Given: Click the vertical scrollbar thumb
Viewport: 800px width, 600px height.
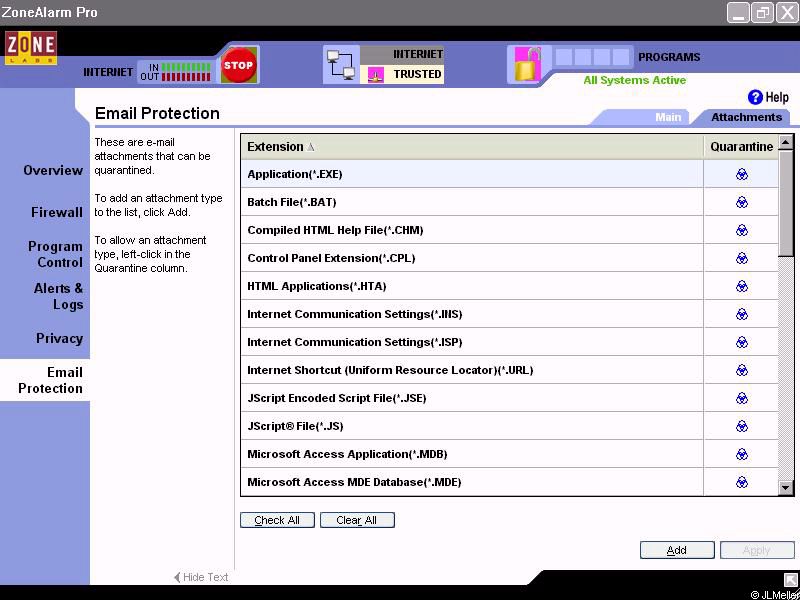Looking at the screenshot, I should pos(786,203).
